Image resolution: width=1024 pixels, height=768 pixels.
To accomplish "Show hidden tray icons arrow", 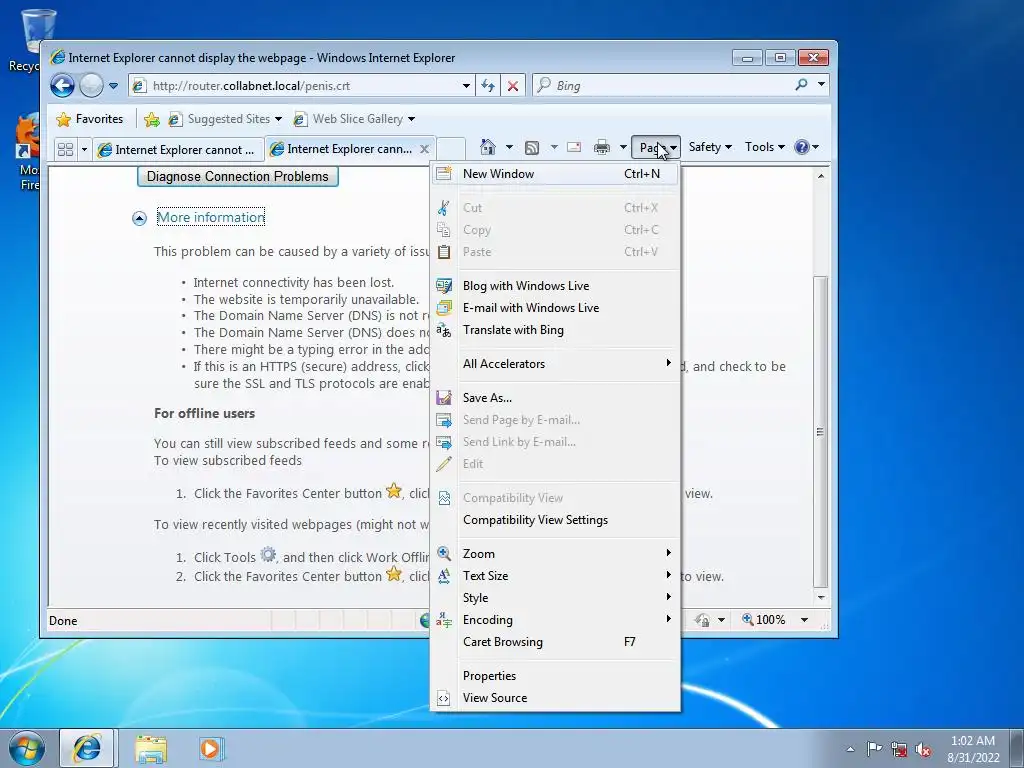I will [x=850, y=749].
